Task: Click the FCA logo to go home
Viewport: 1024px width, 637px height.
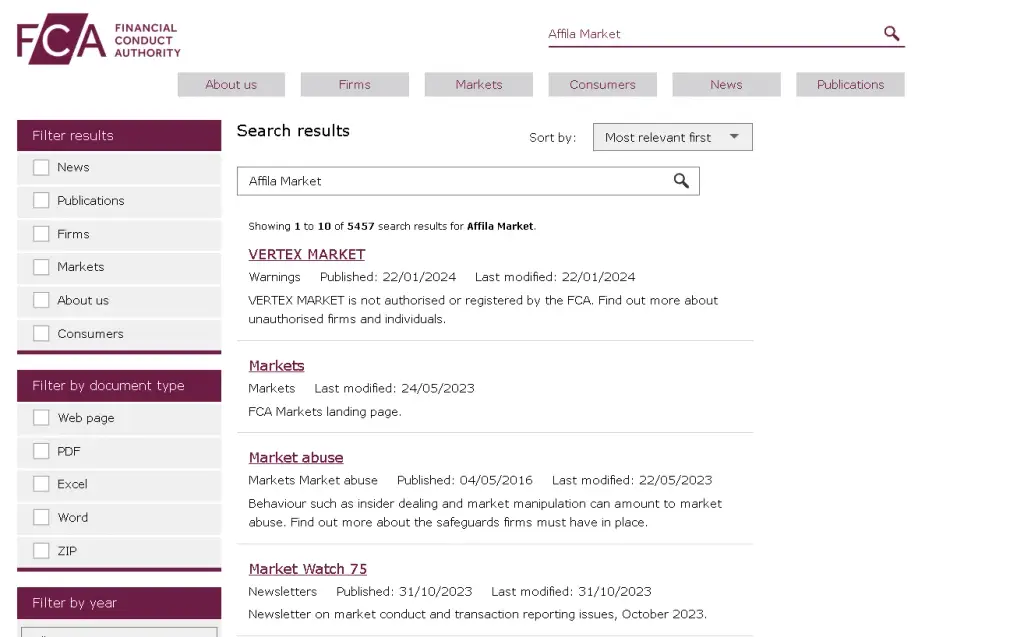Action: [99, 39]
